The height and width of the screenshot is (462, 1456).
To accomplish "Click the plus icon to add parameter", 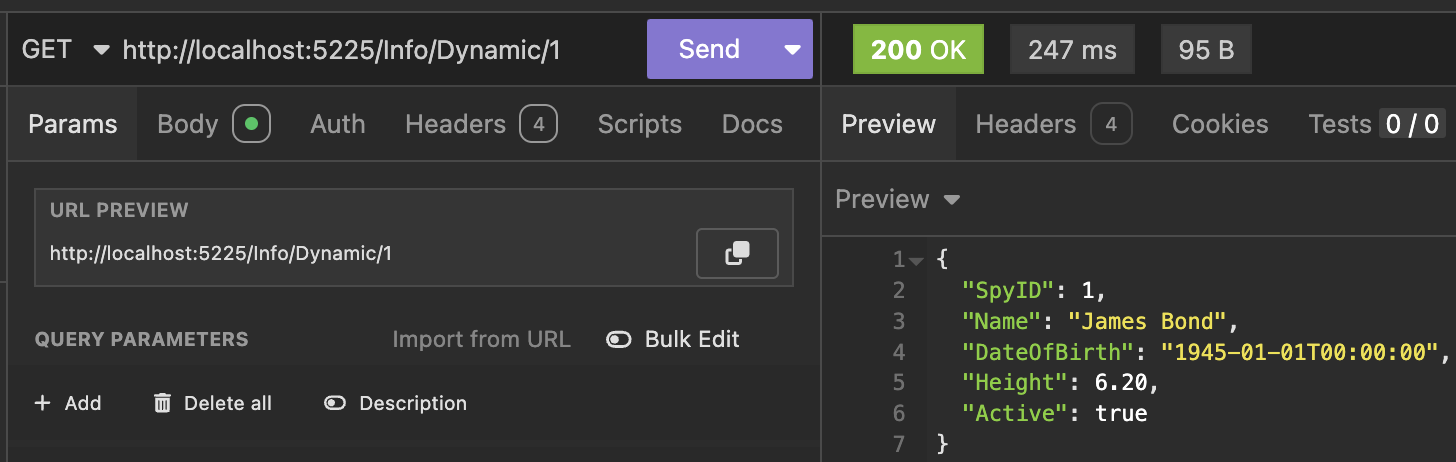I will tap(42, 403).
